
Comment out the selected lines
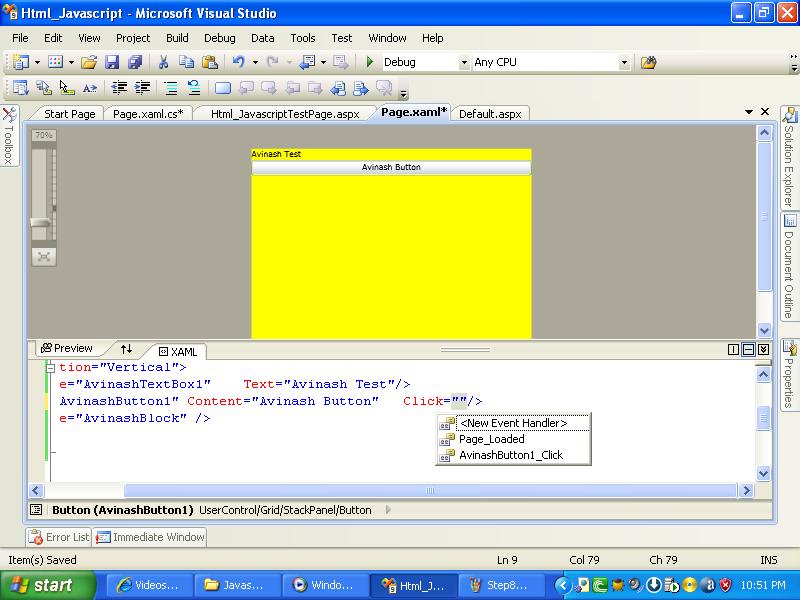tap(171, 88)
